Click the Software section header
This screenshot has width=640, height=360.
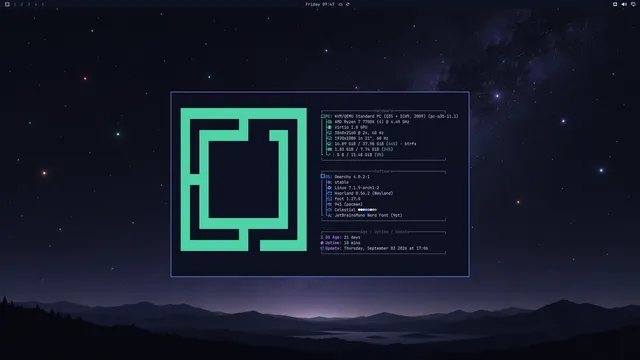tap(383, 171)
